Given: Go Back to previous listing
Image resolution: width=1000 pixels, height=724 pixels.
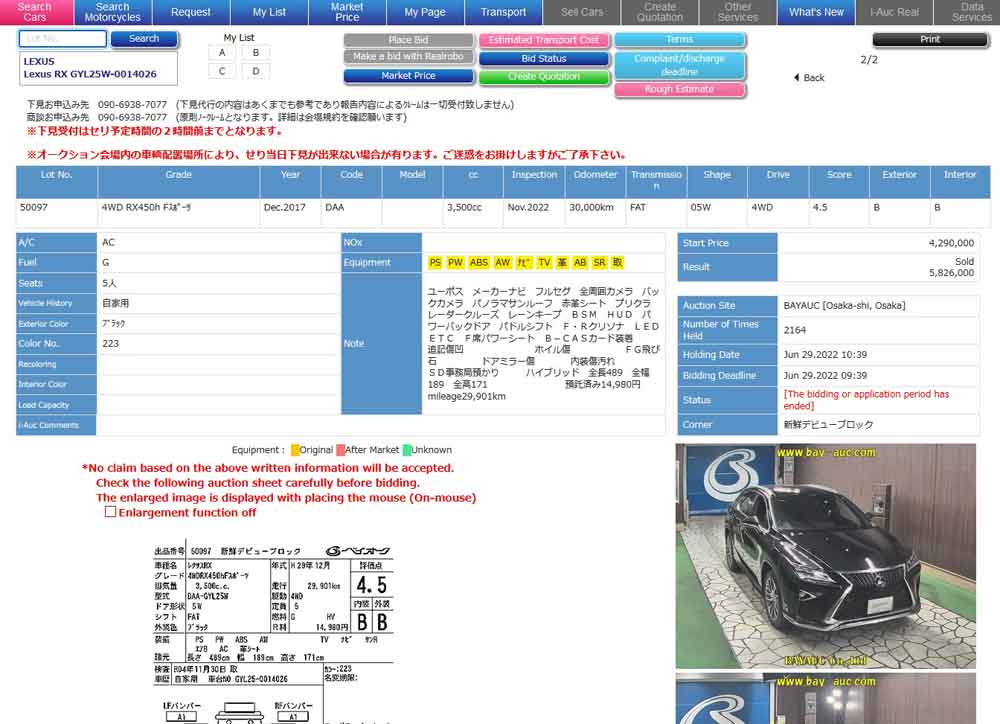Looking at the screenshot, I should click(809, 78).
